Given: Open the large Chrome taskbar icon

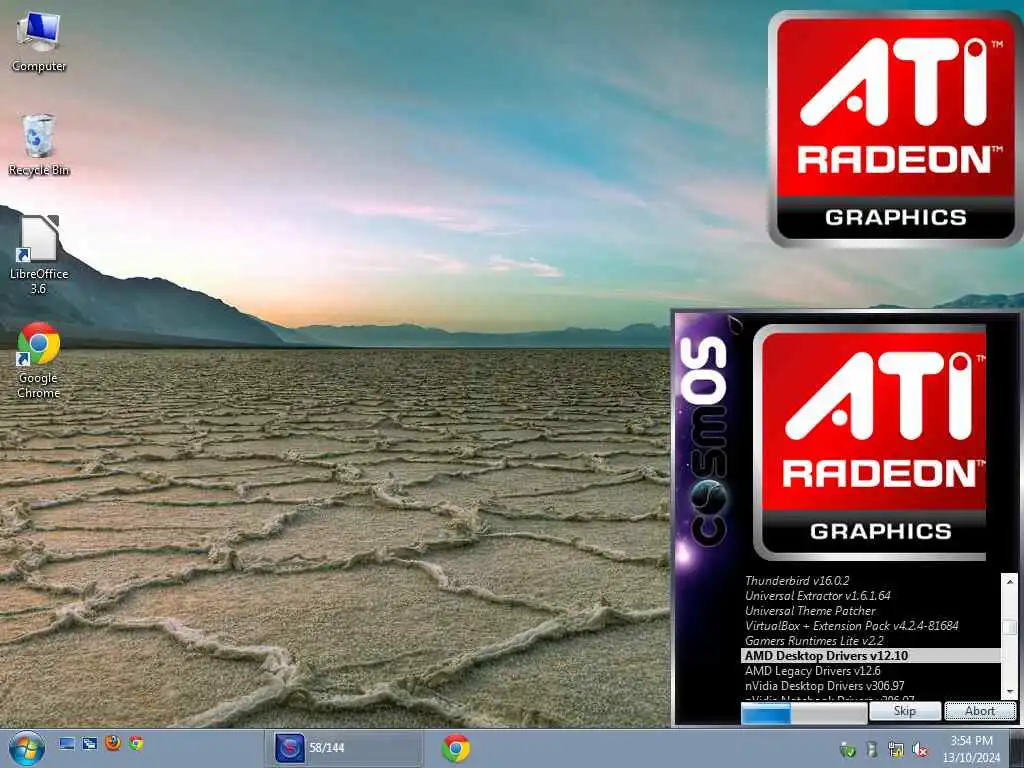Looking at the screenshot, I should coord(456,748).
